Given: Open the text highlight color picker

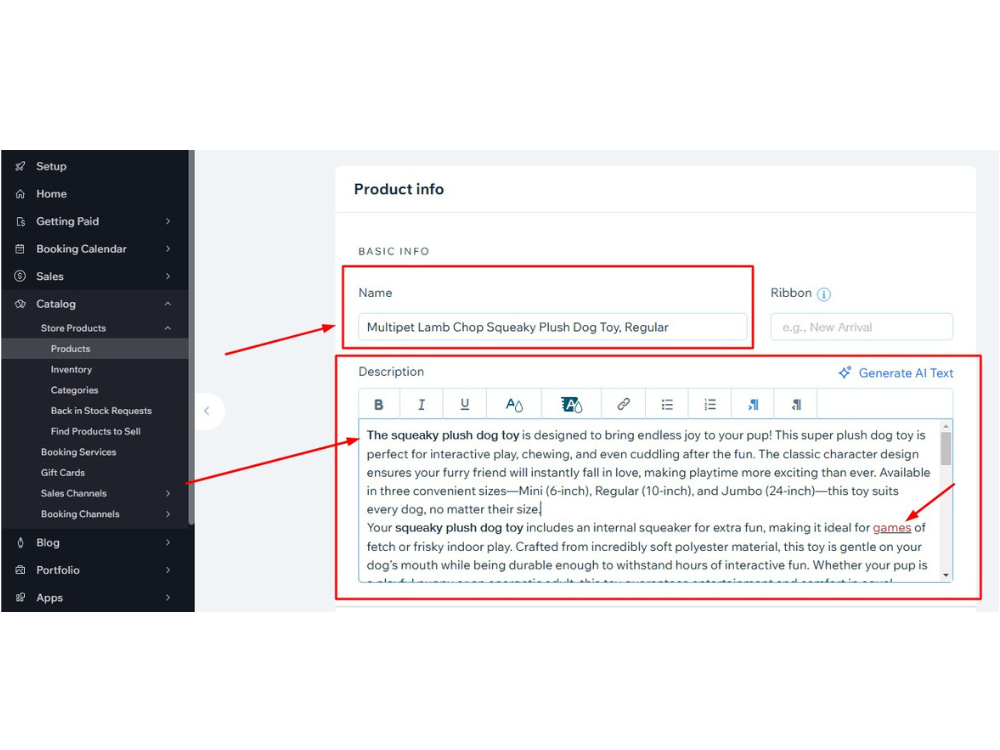Looking at the screenshot, I should coord(571,404).
